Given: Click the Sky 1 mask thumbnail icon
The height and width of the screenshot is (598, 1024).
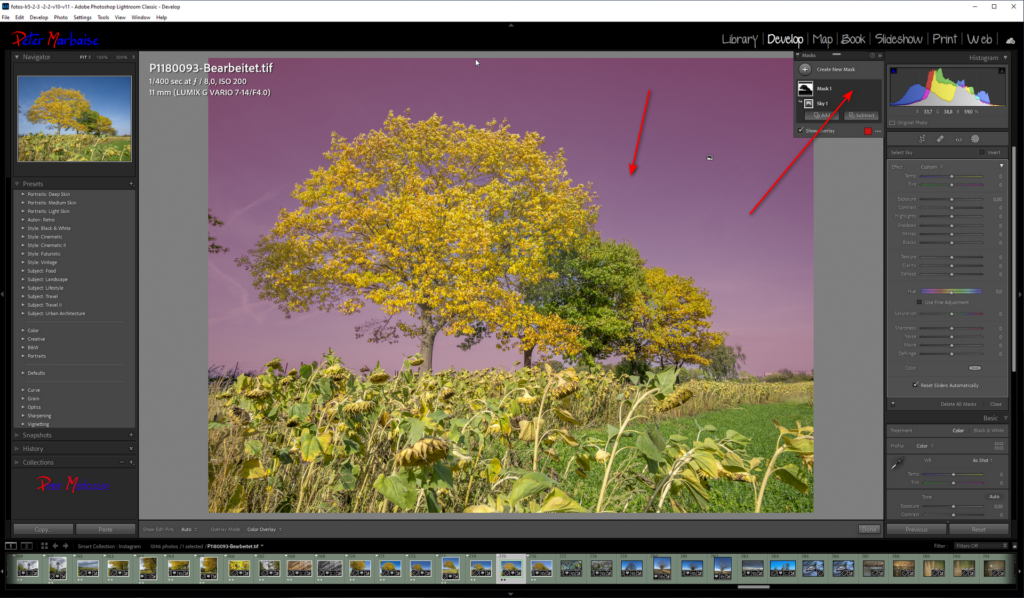Looking at the screenshot, I should tap(808, 103).
